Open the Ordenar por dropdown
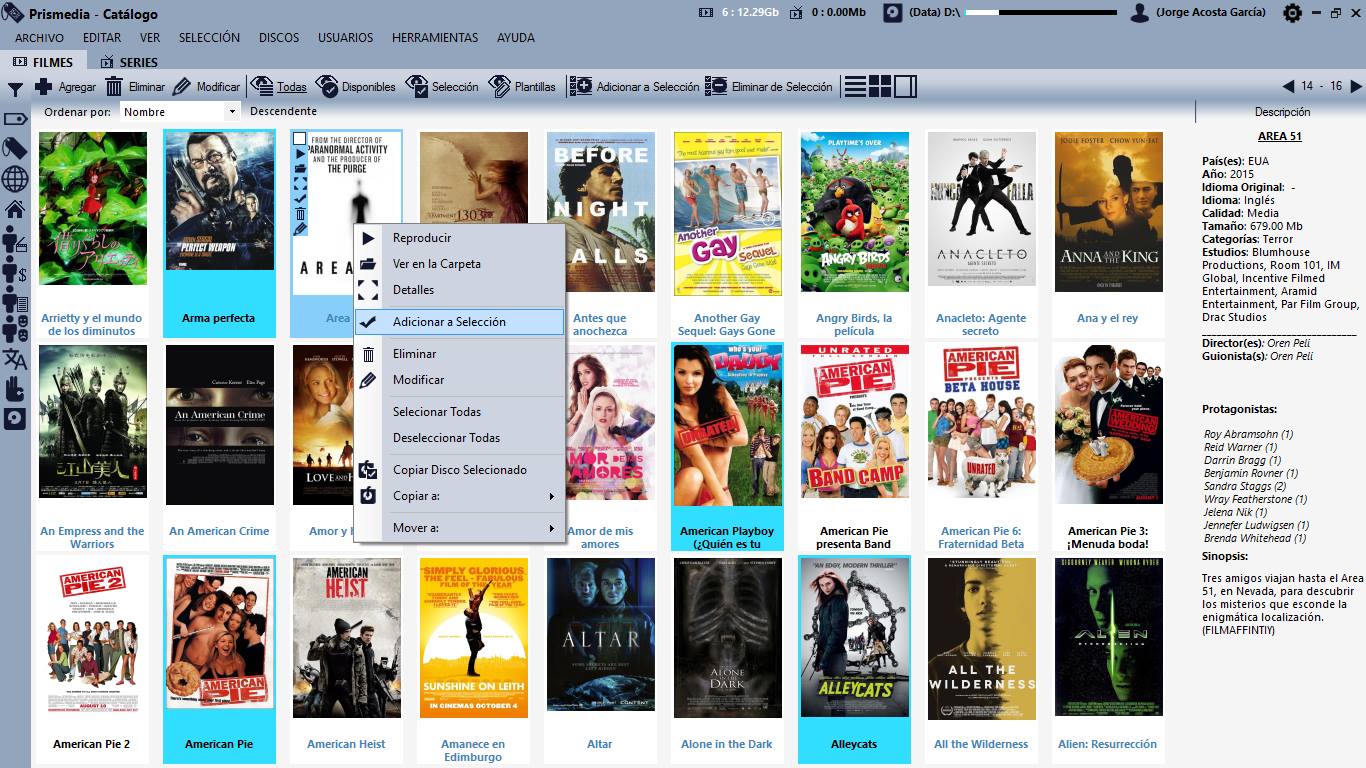Image resolution: width=1366 pixels, height=768 pixels. [x=180, y=112]
